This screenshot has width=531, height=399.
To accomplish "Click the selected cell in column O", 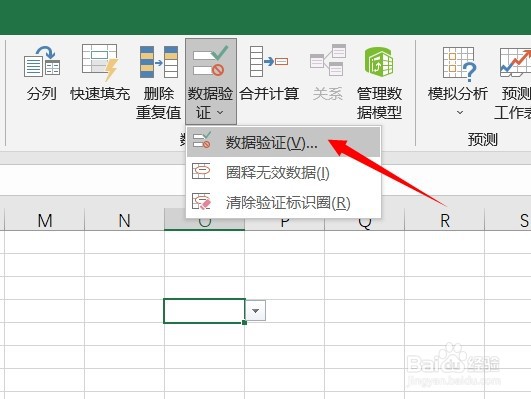I will coord(204,311).
